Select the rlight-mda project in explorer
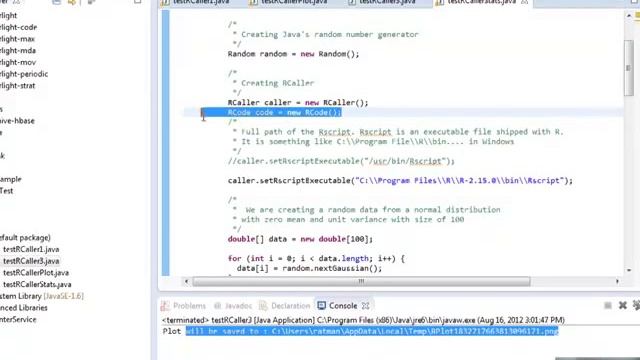This screenshot has width=640, height=360. (x=18, y=51)
